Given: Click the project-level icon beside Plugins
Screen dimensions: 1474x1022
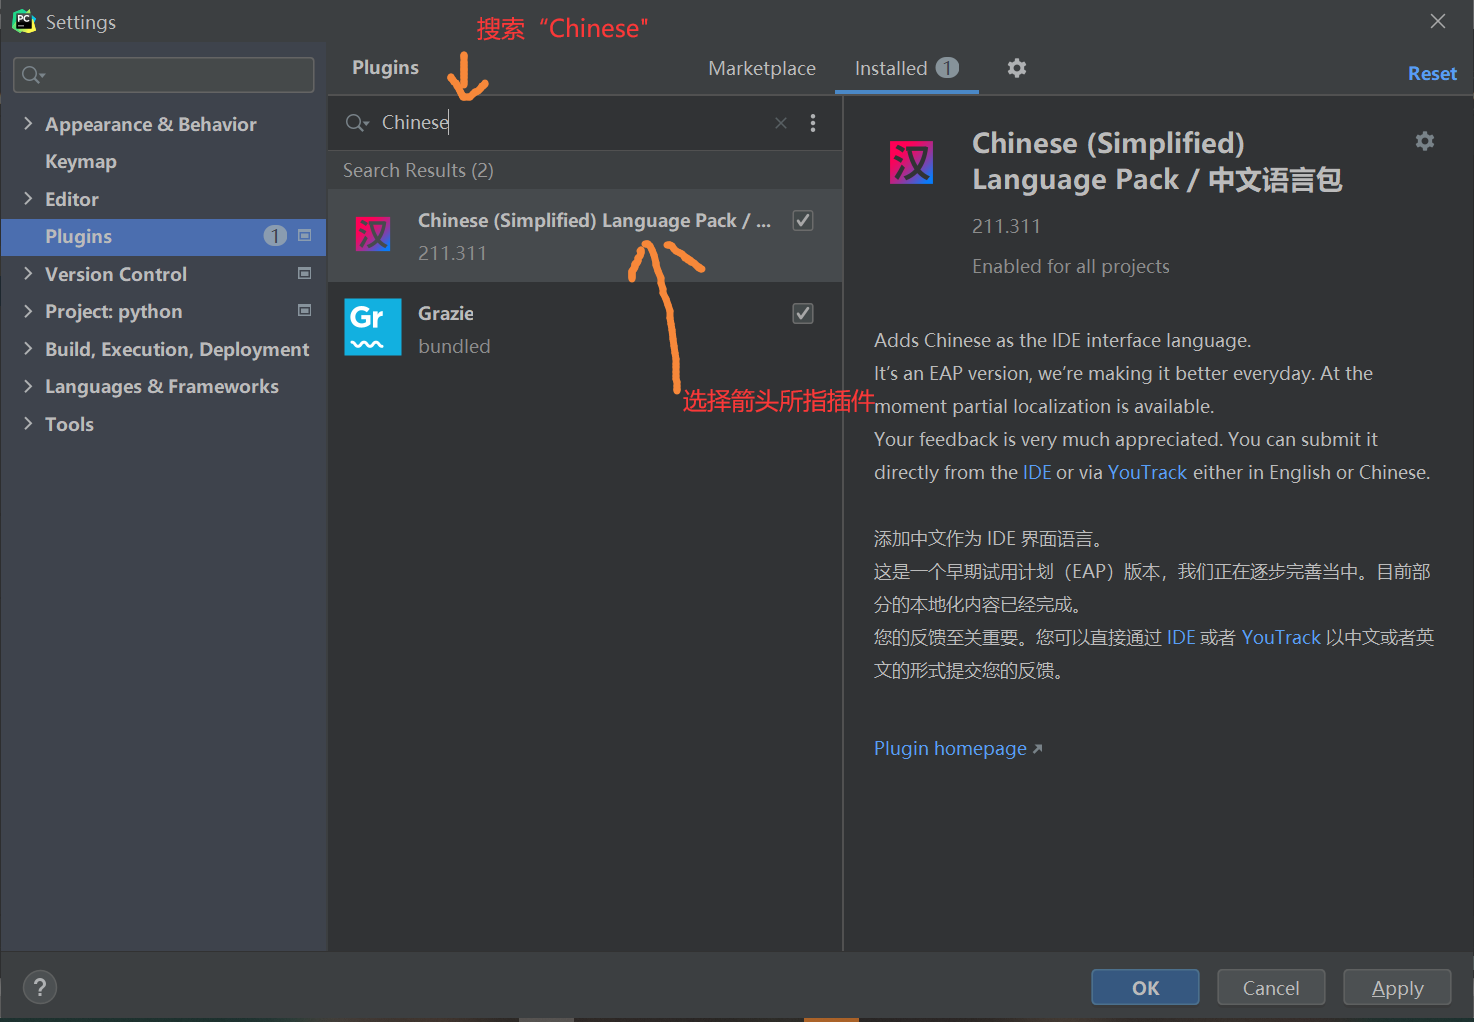Looking at the screenshot, I should 305,236.
